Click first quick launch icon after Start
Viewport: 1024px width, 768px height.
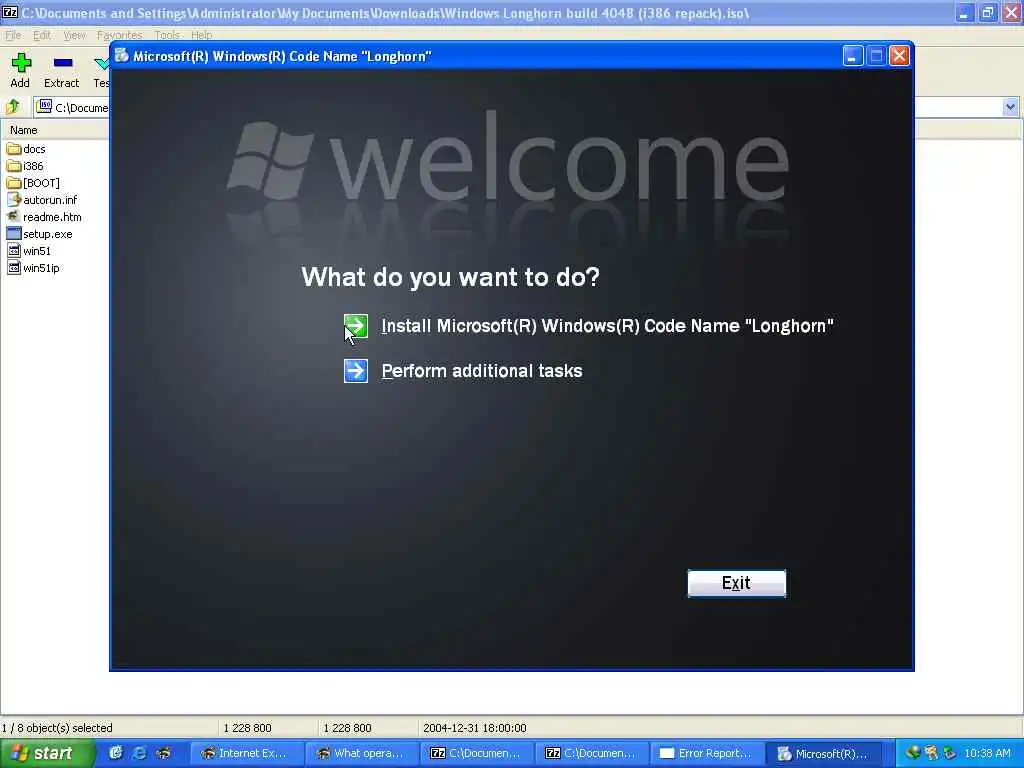(116, 753)
